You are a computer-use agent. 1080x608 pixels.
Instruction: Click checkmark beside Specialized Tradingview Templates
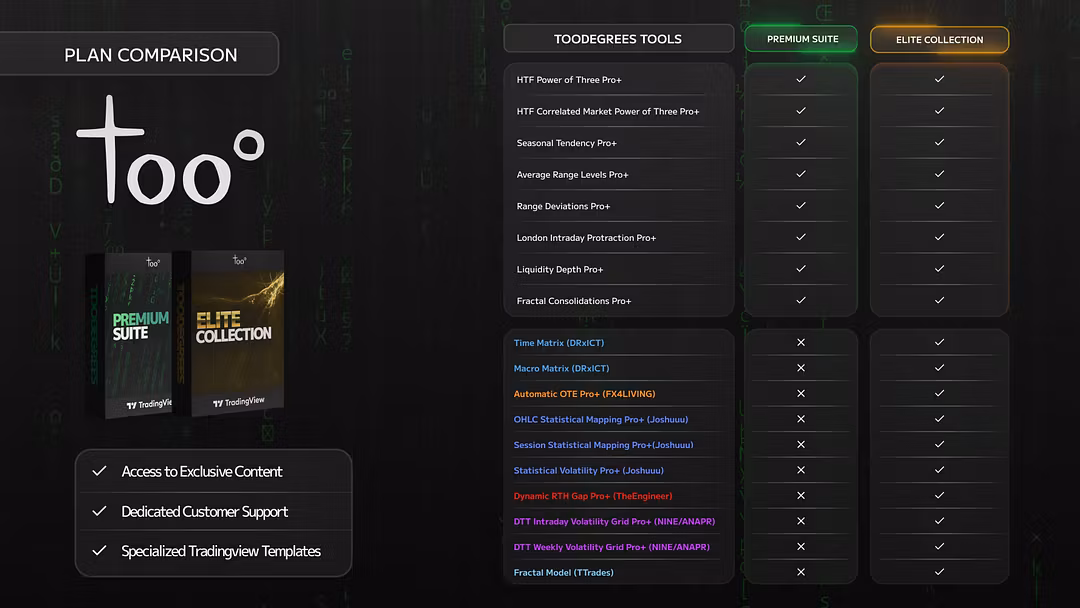click(99, 551)
